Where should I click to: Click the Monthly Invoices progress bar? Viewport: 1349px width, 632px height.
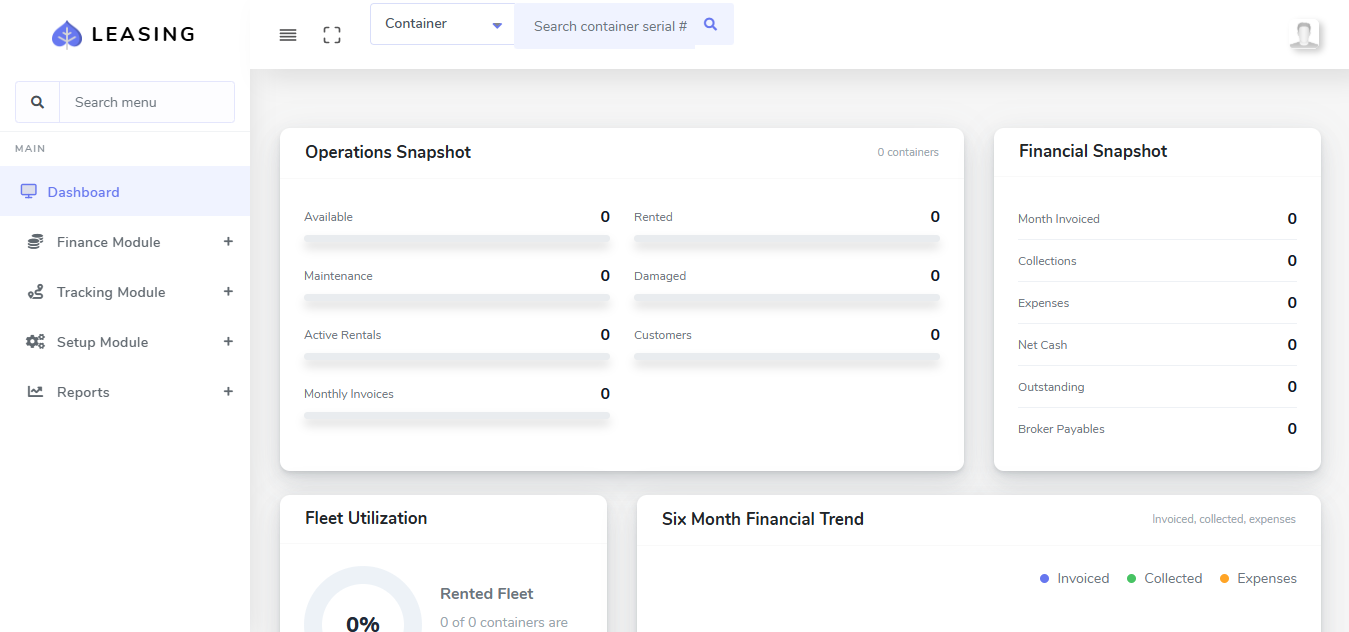457,417
